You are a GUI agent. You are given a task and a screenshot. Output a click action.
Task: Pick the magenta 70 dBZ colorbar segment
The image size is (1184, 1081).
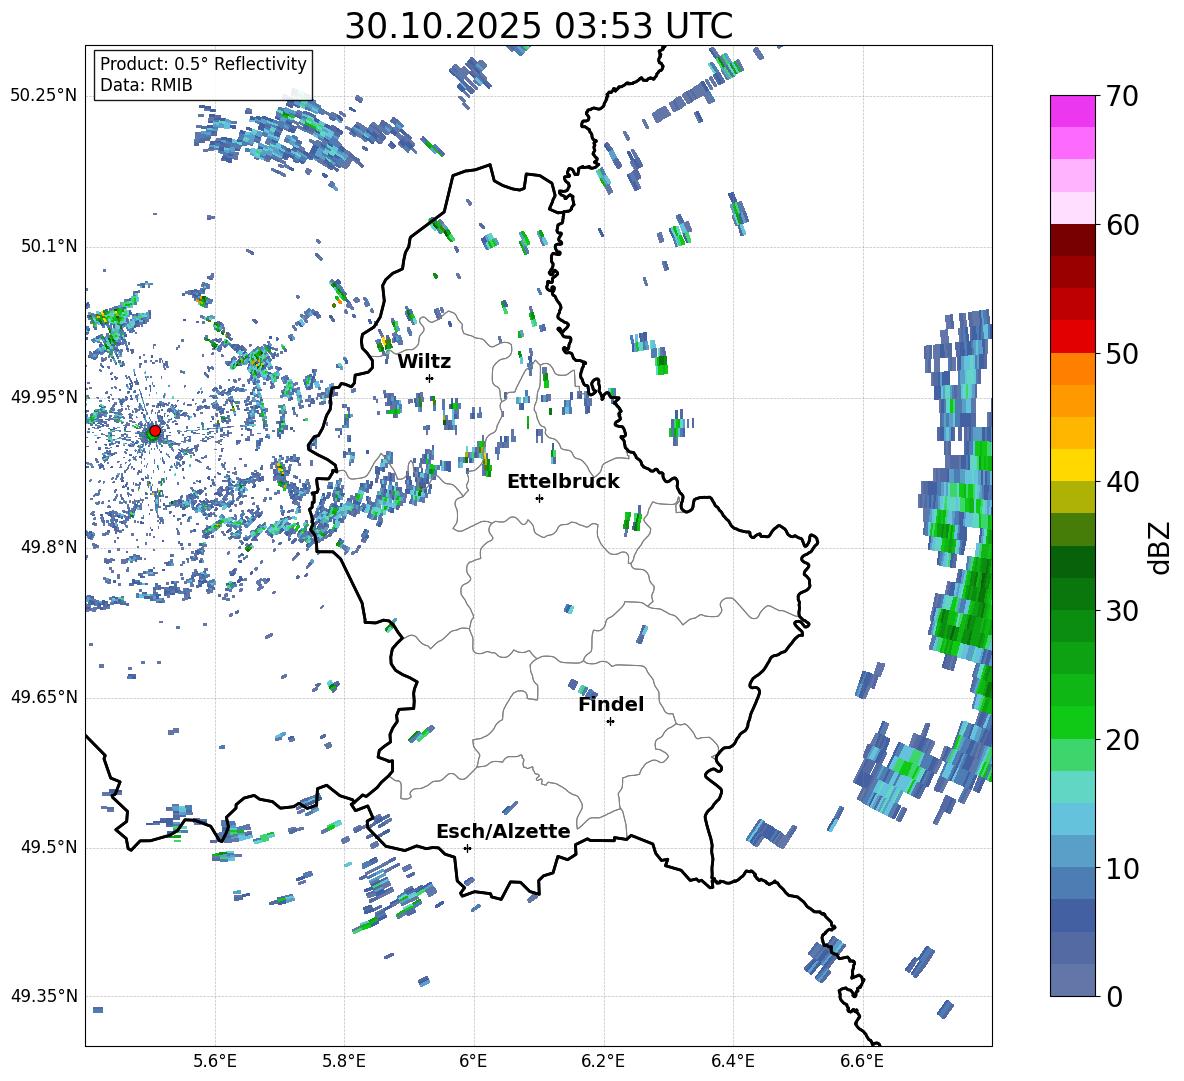click(x=1072, y=111)
